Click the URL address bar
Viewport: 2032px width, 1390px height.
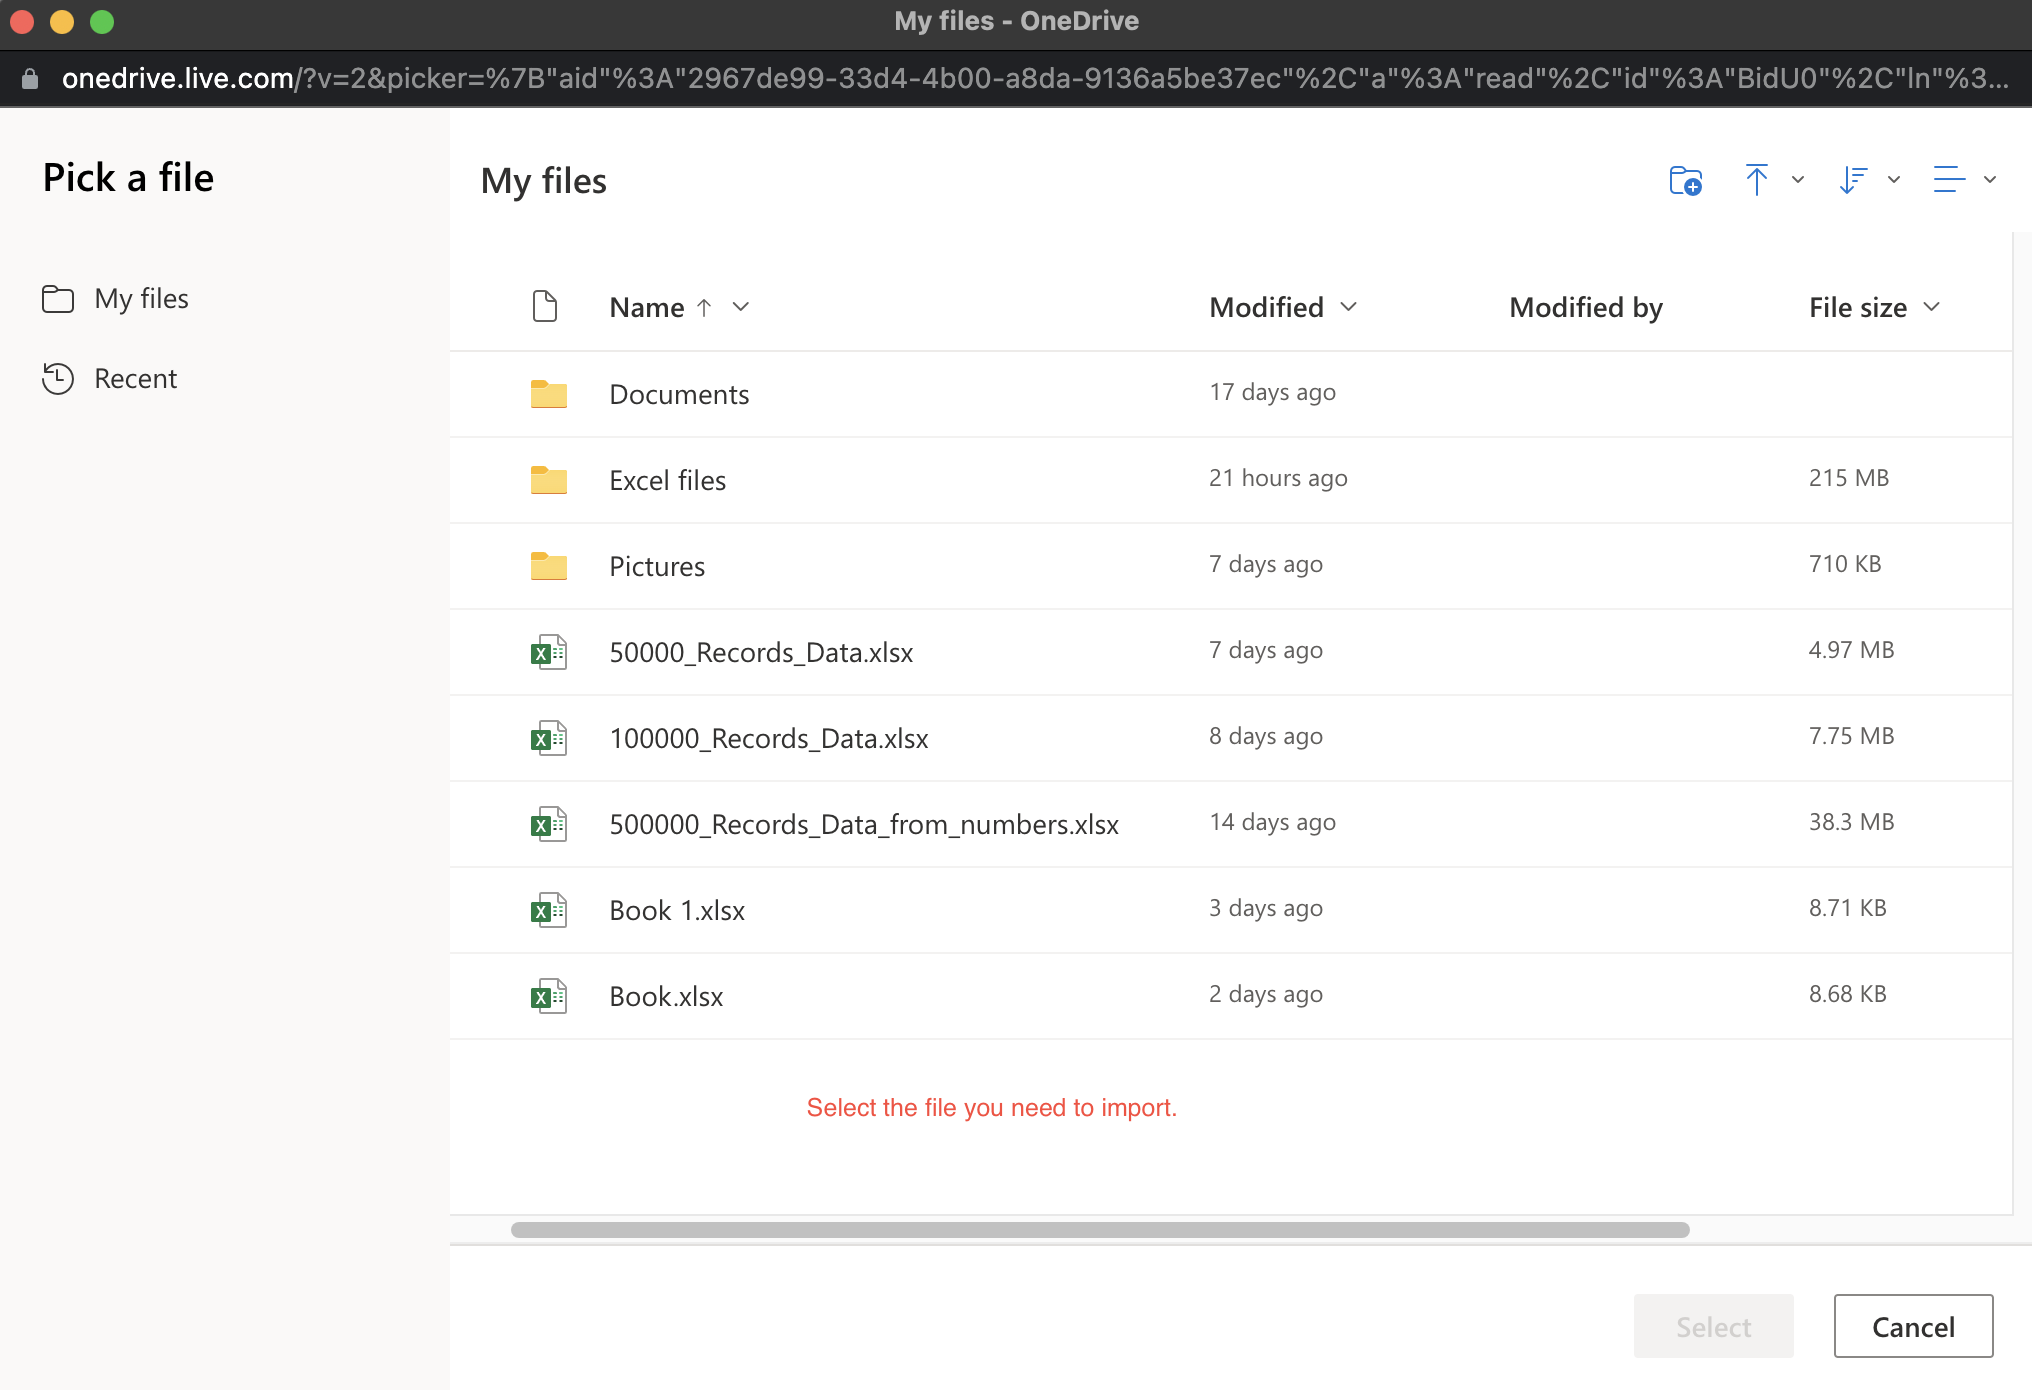(1035, 78)
